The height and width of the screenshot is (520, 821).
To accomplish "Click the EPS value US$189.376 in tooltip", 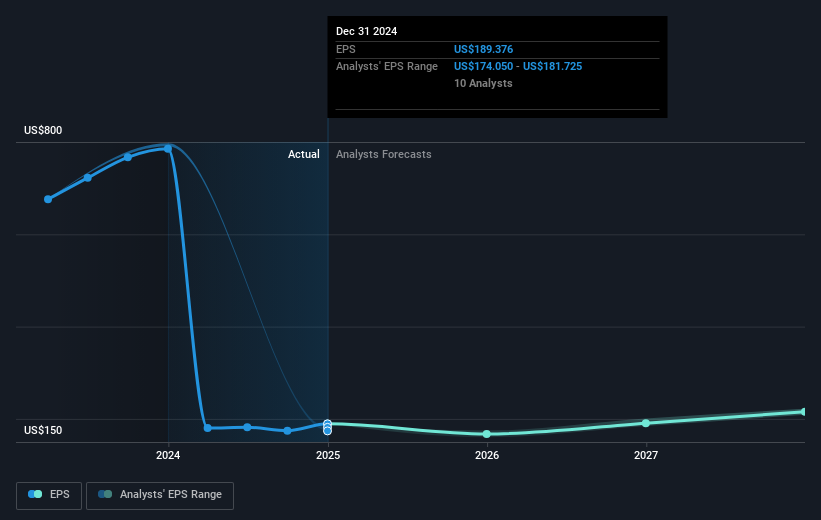I will (x=483, y=49).
